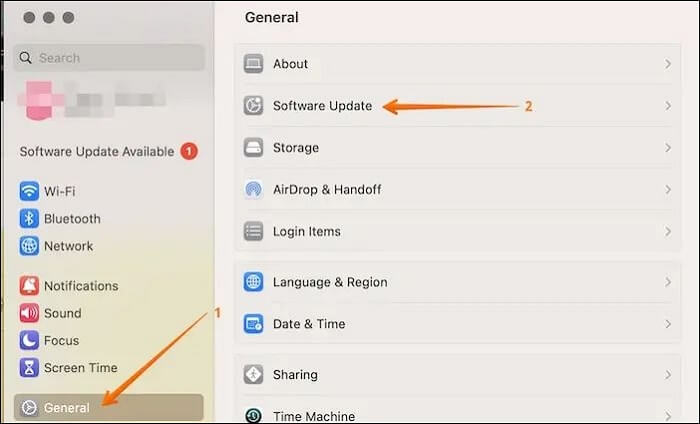Click the Bluetooth sidebar icon
700x424 pixels.
(29, 218)
